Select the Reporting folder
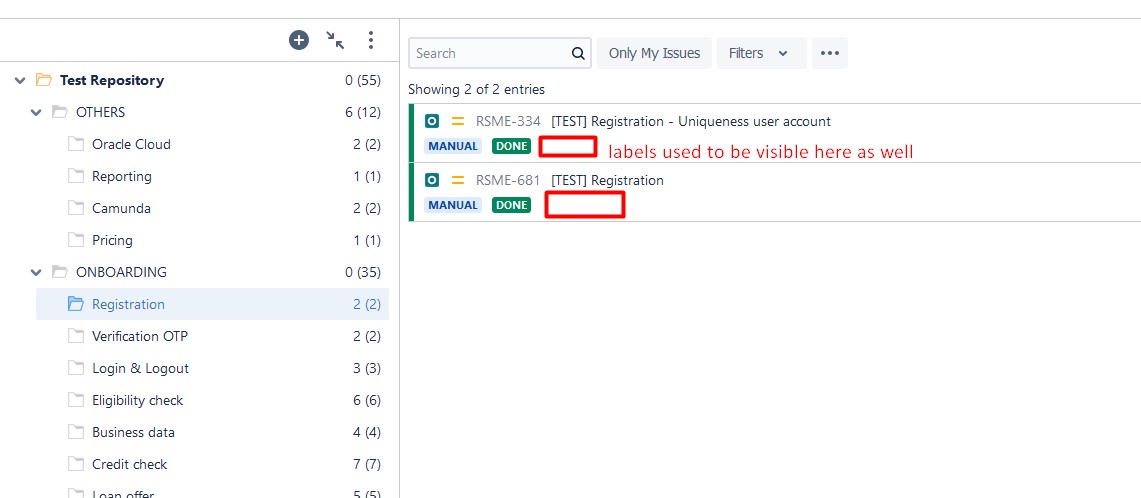This screenshot has height=498, width=1141. (x=122, y=176)
